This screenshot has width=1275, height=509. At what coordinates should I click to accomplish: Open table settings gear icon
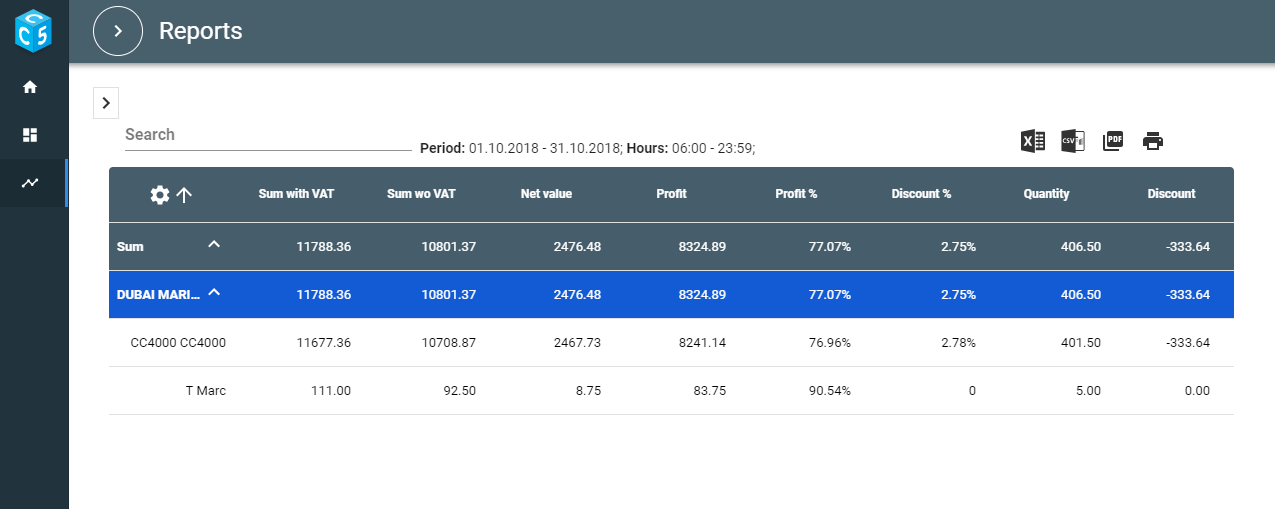[159, 195]
